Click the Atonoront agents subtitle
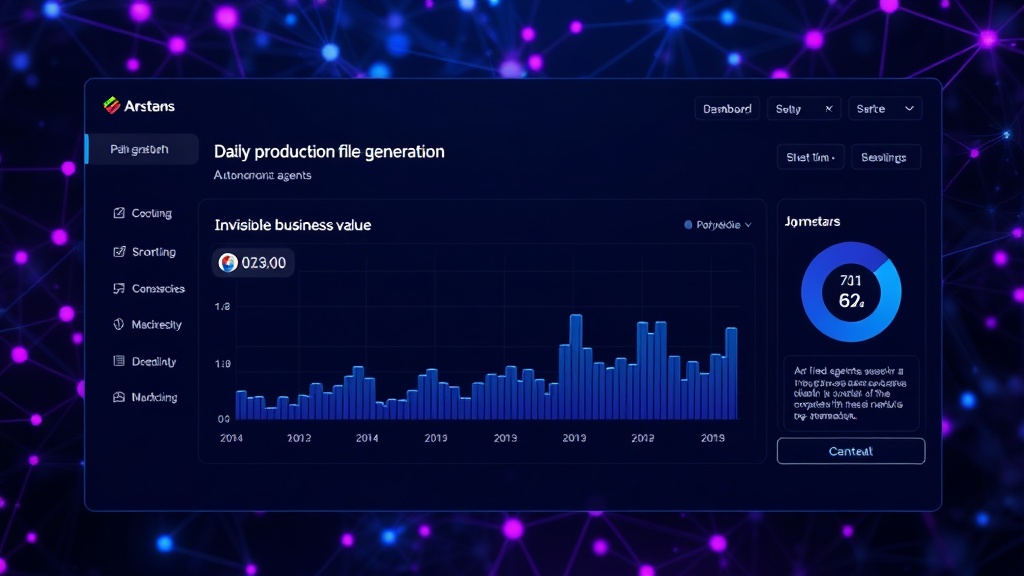Screen dimensions: 1024x576 263,175
